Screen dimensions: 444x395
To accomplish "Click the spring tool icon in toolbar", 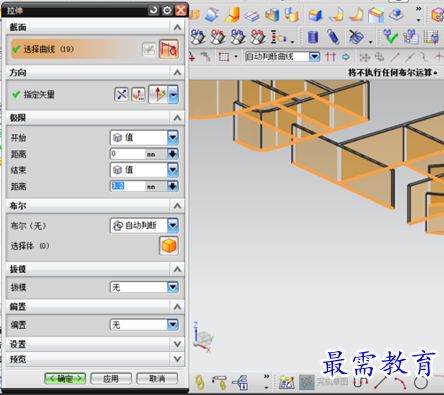I will [x=334, y=37].
